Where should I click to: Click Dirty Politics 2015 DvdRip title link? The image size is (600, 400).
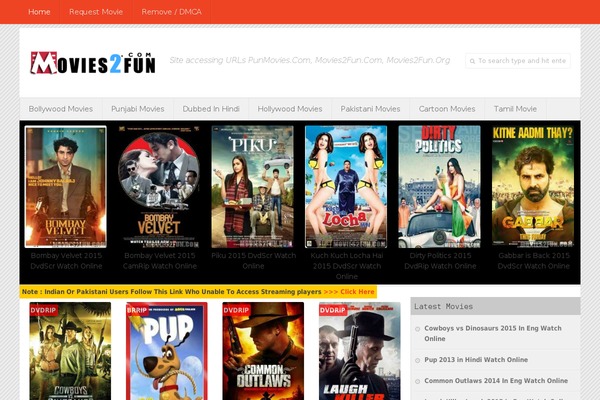[x=440, y=261]
